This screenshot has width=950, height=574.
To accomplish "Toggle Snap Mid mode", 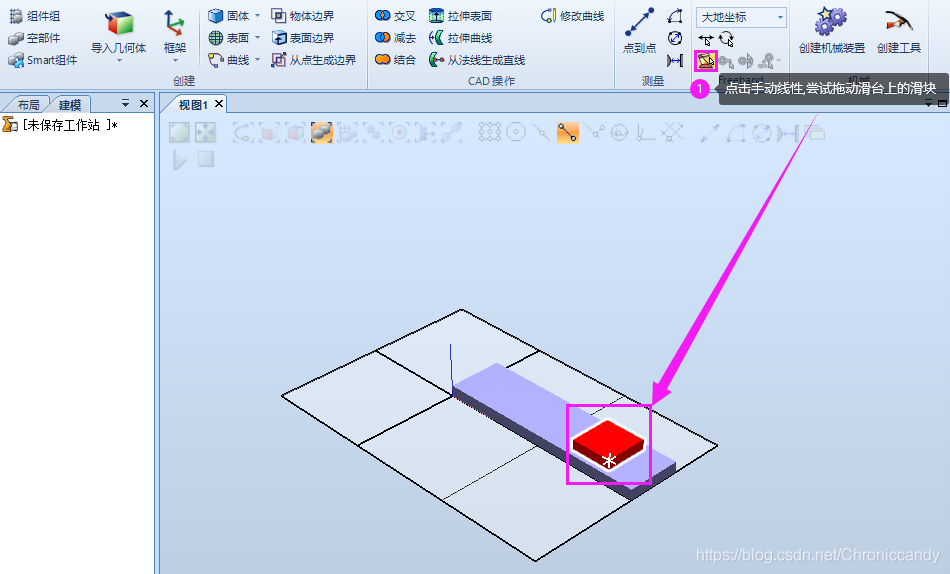I will pyautogui.click(x=542, y=133).
